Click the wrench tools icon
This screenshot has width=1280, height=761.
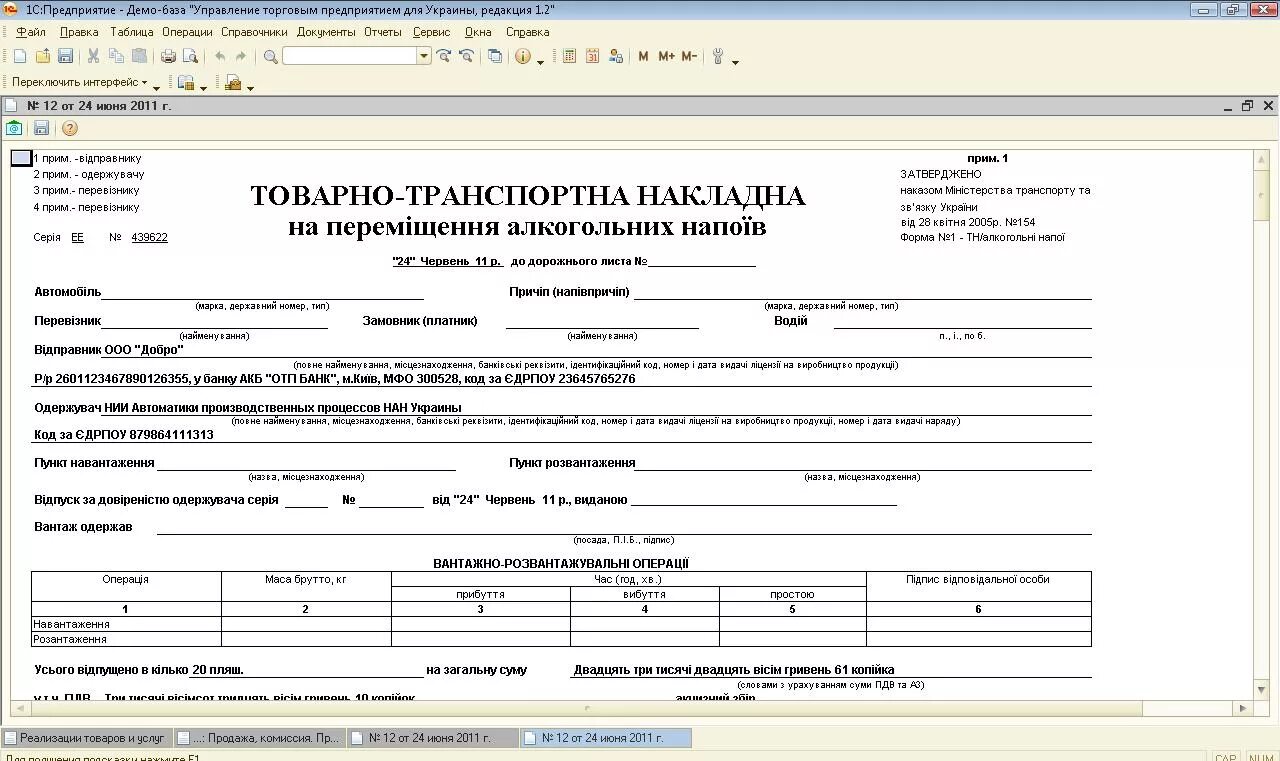click(718, 57)
